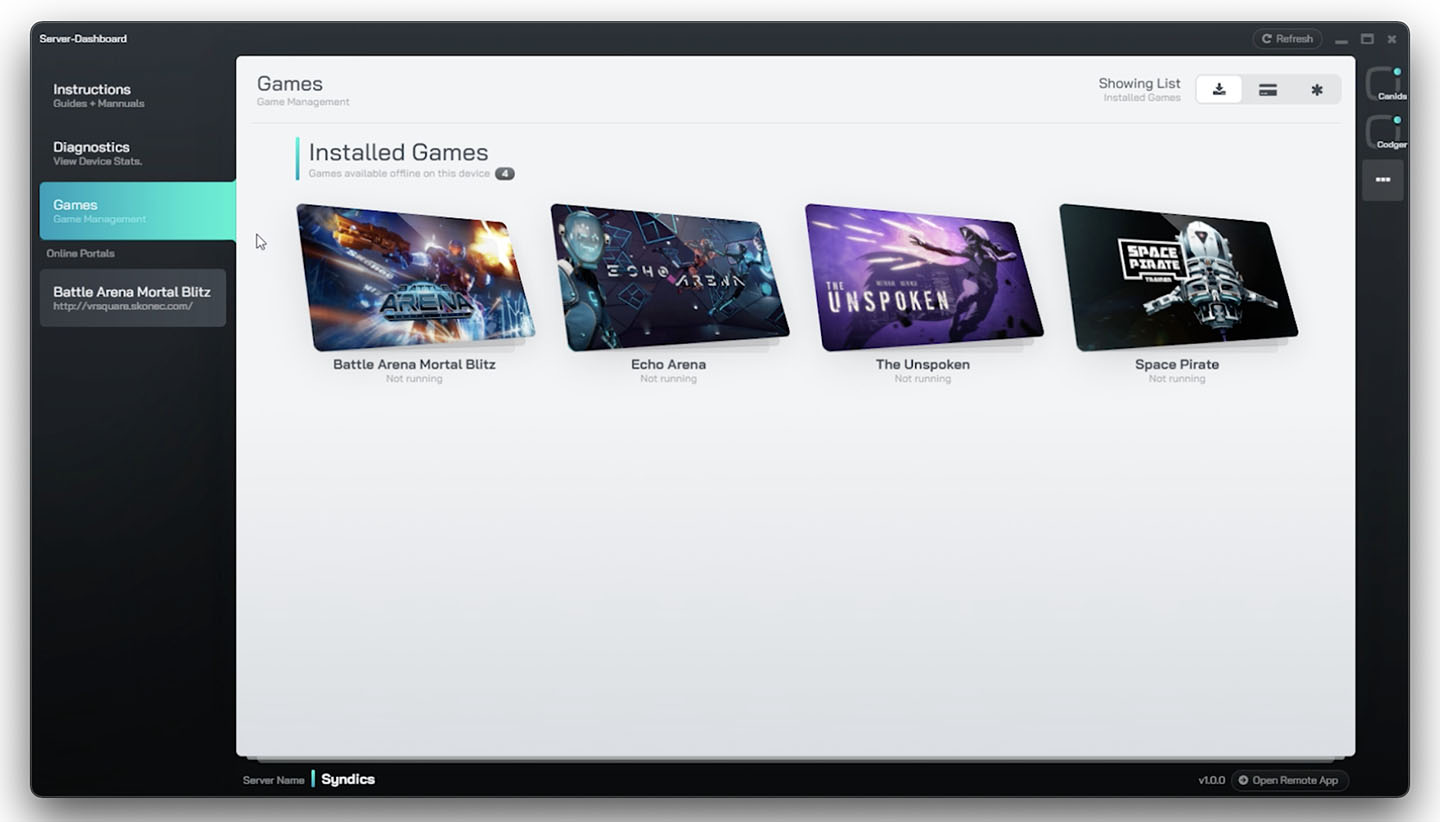Screen dimensions: 1440x822
Task: Select the asterisk view icon
Action: [1316, 90]
